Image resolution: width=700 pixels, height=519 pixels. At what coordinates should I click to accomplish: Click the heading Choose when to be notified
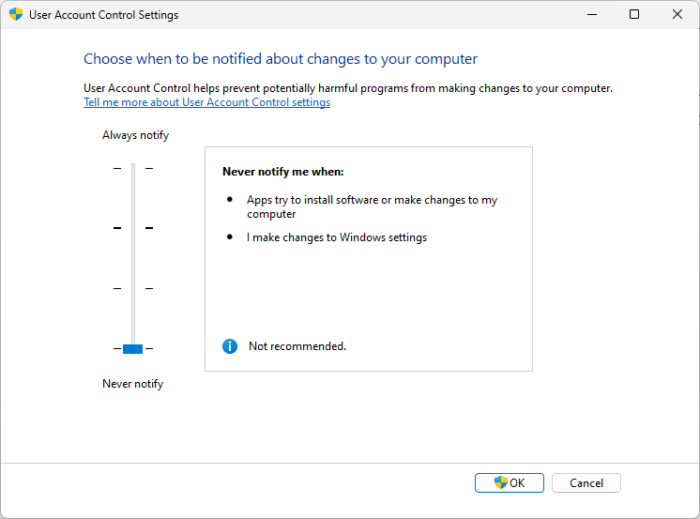(280, 59)
